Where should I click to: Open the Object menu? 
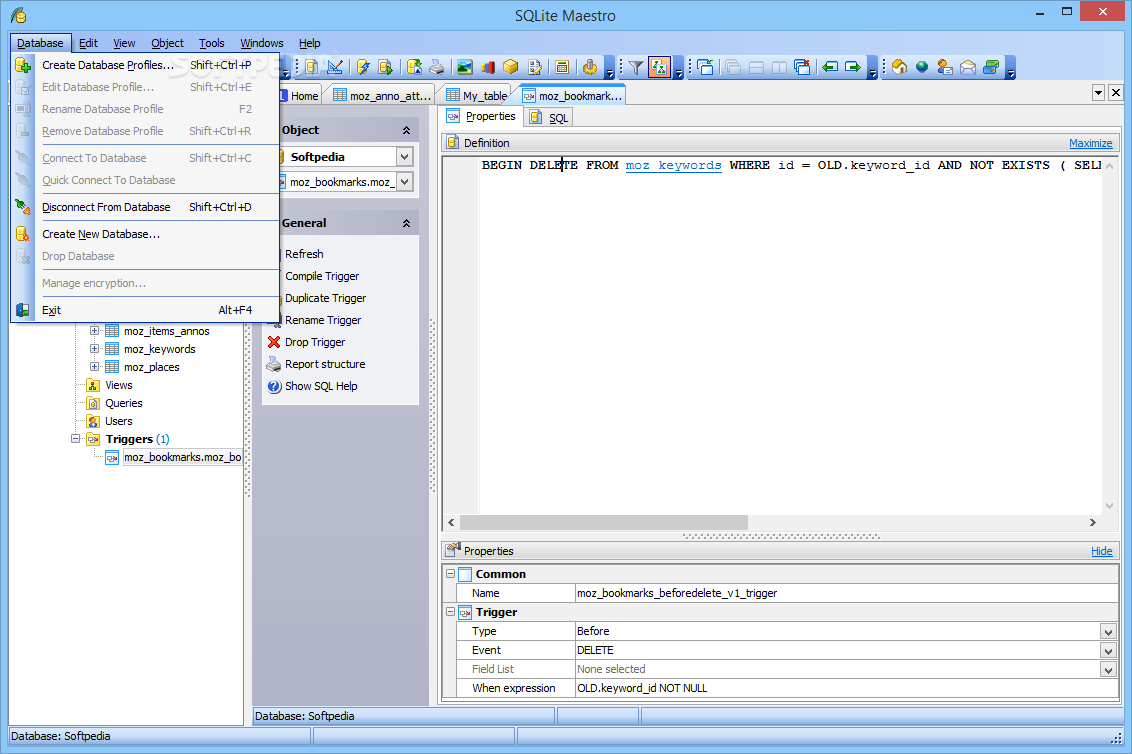167,43
